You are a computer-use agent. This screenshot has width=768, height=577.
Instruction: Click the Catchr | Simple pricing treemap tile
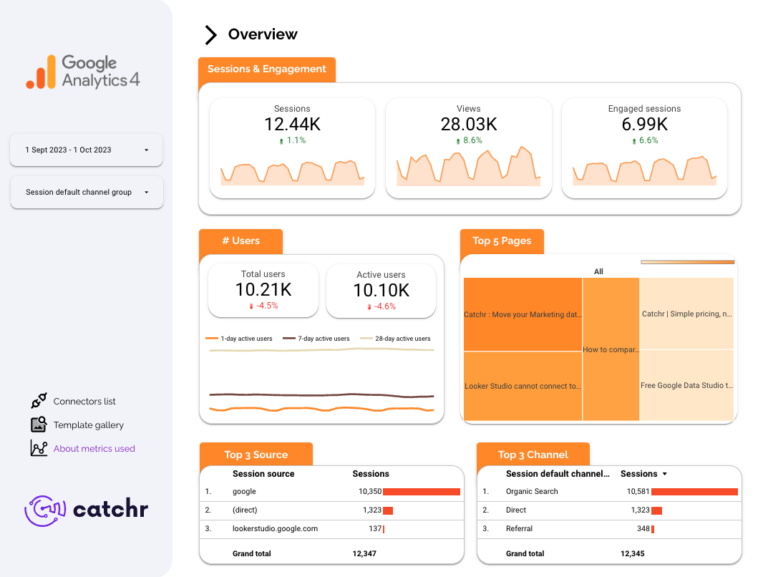[687, 313]
